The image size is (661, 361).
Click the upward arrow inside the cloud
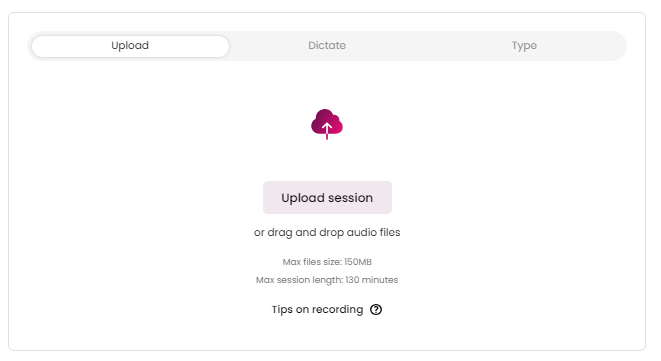pyautogui.click(x=327, y=130)
